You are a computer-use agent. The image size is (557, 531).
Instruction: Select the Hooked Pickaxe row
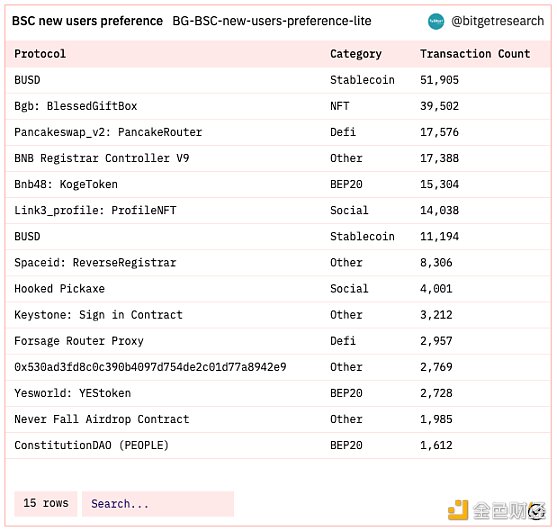point(278,289)
